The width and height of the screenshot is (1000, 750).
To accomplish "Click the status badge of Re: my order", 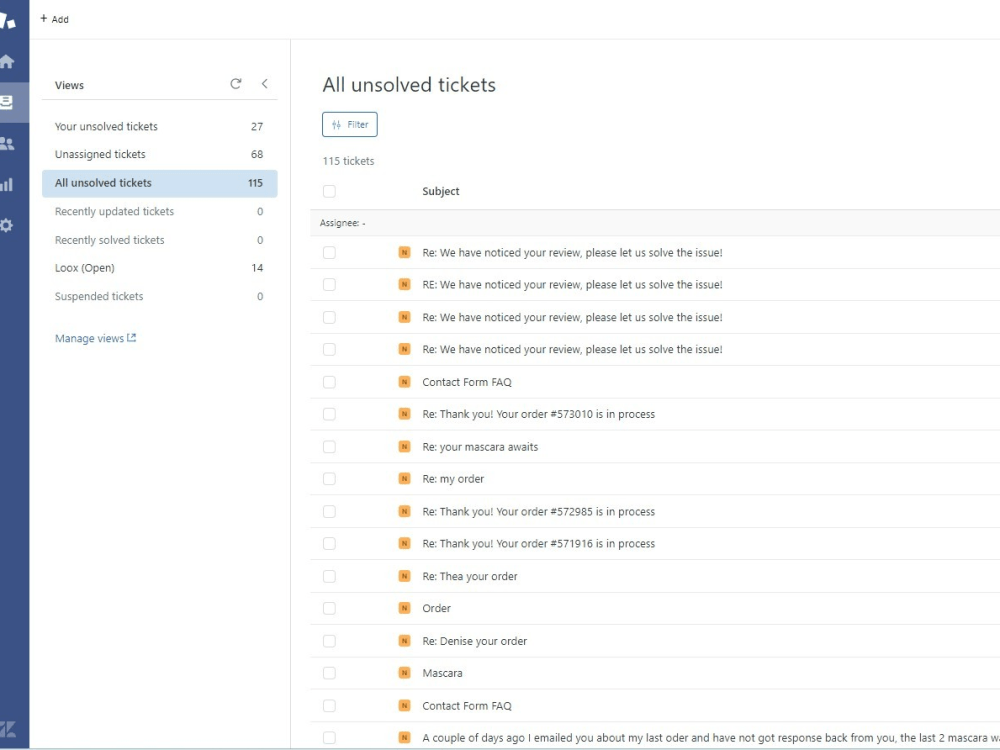I will (x=404, y=479).
